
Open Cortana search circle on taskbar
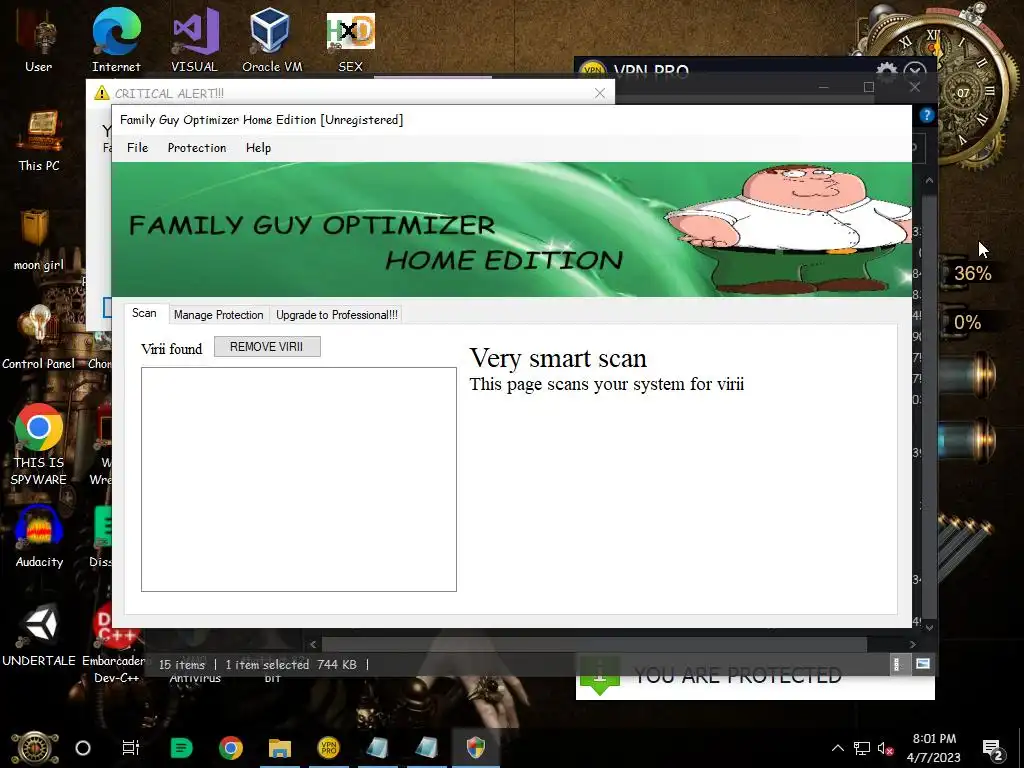(83, 748)
